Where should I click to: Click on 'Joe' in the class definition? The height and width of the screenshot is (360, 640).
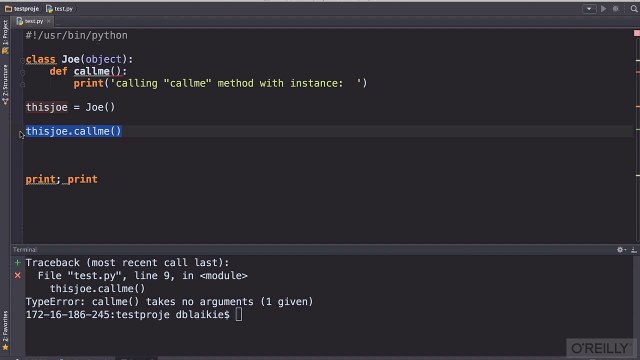pyautogui.click(x=71, y=59)
